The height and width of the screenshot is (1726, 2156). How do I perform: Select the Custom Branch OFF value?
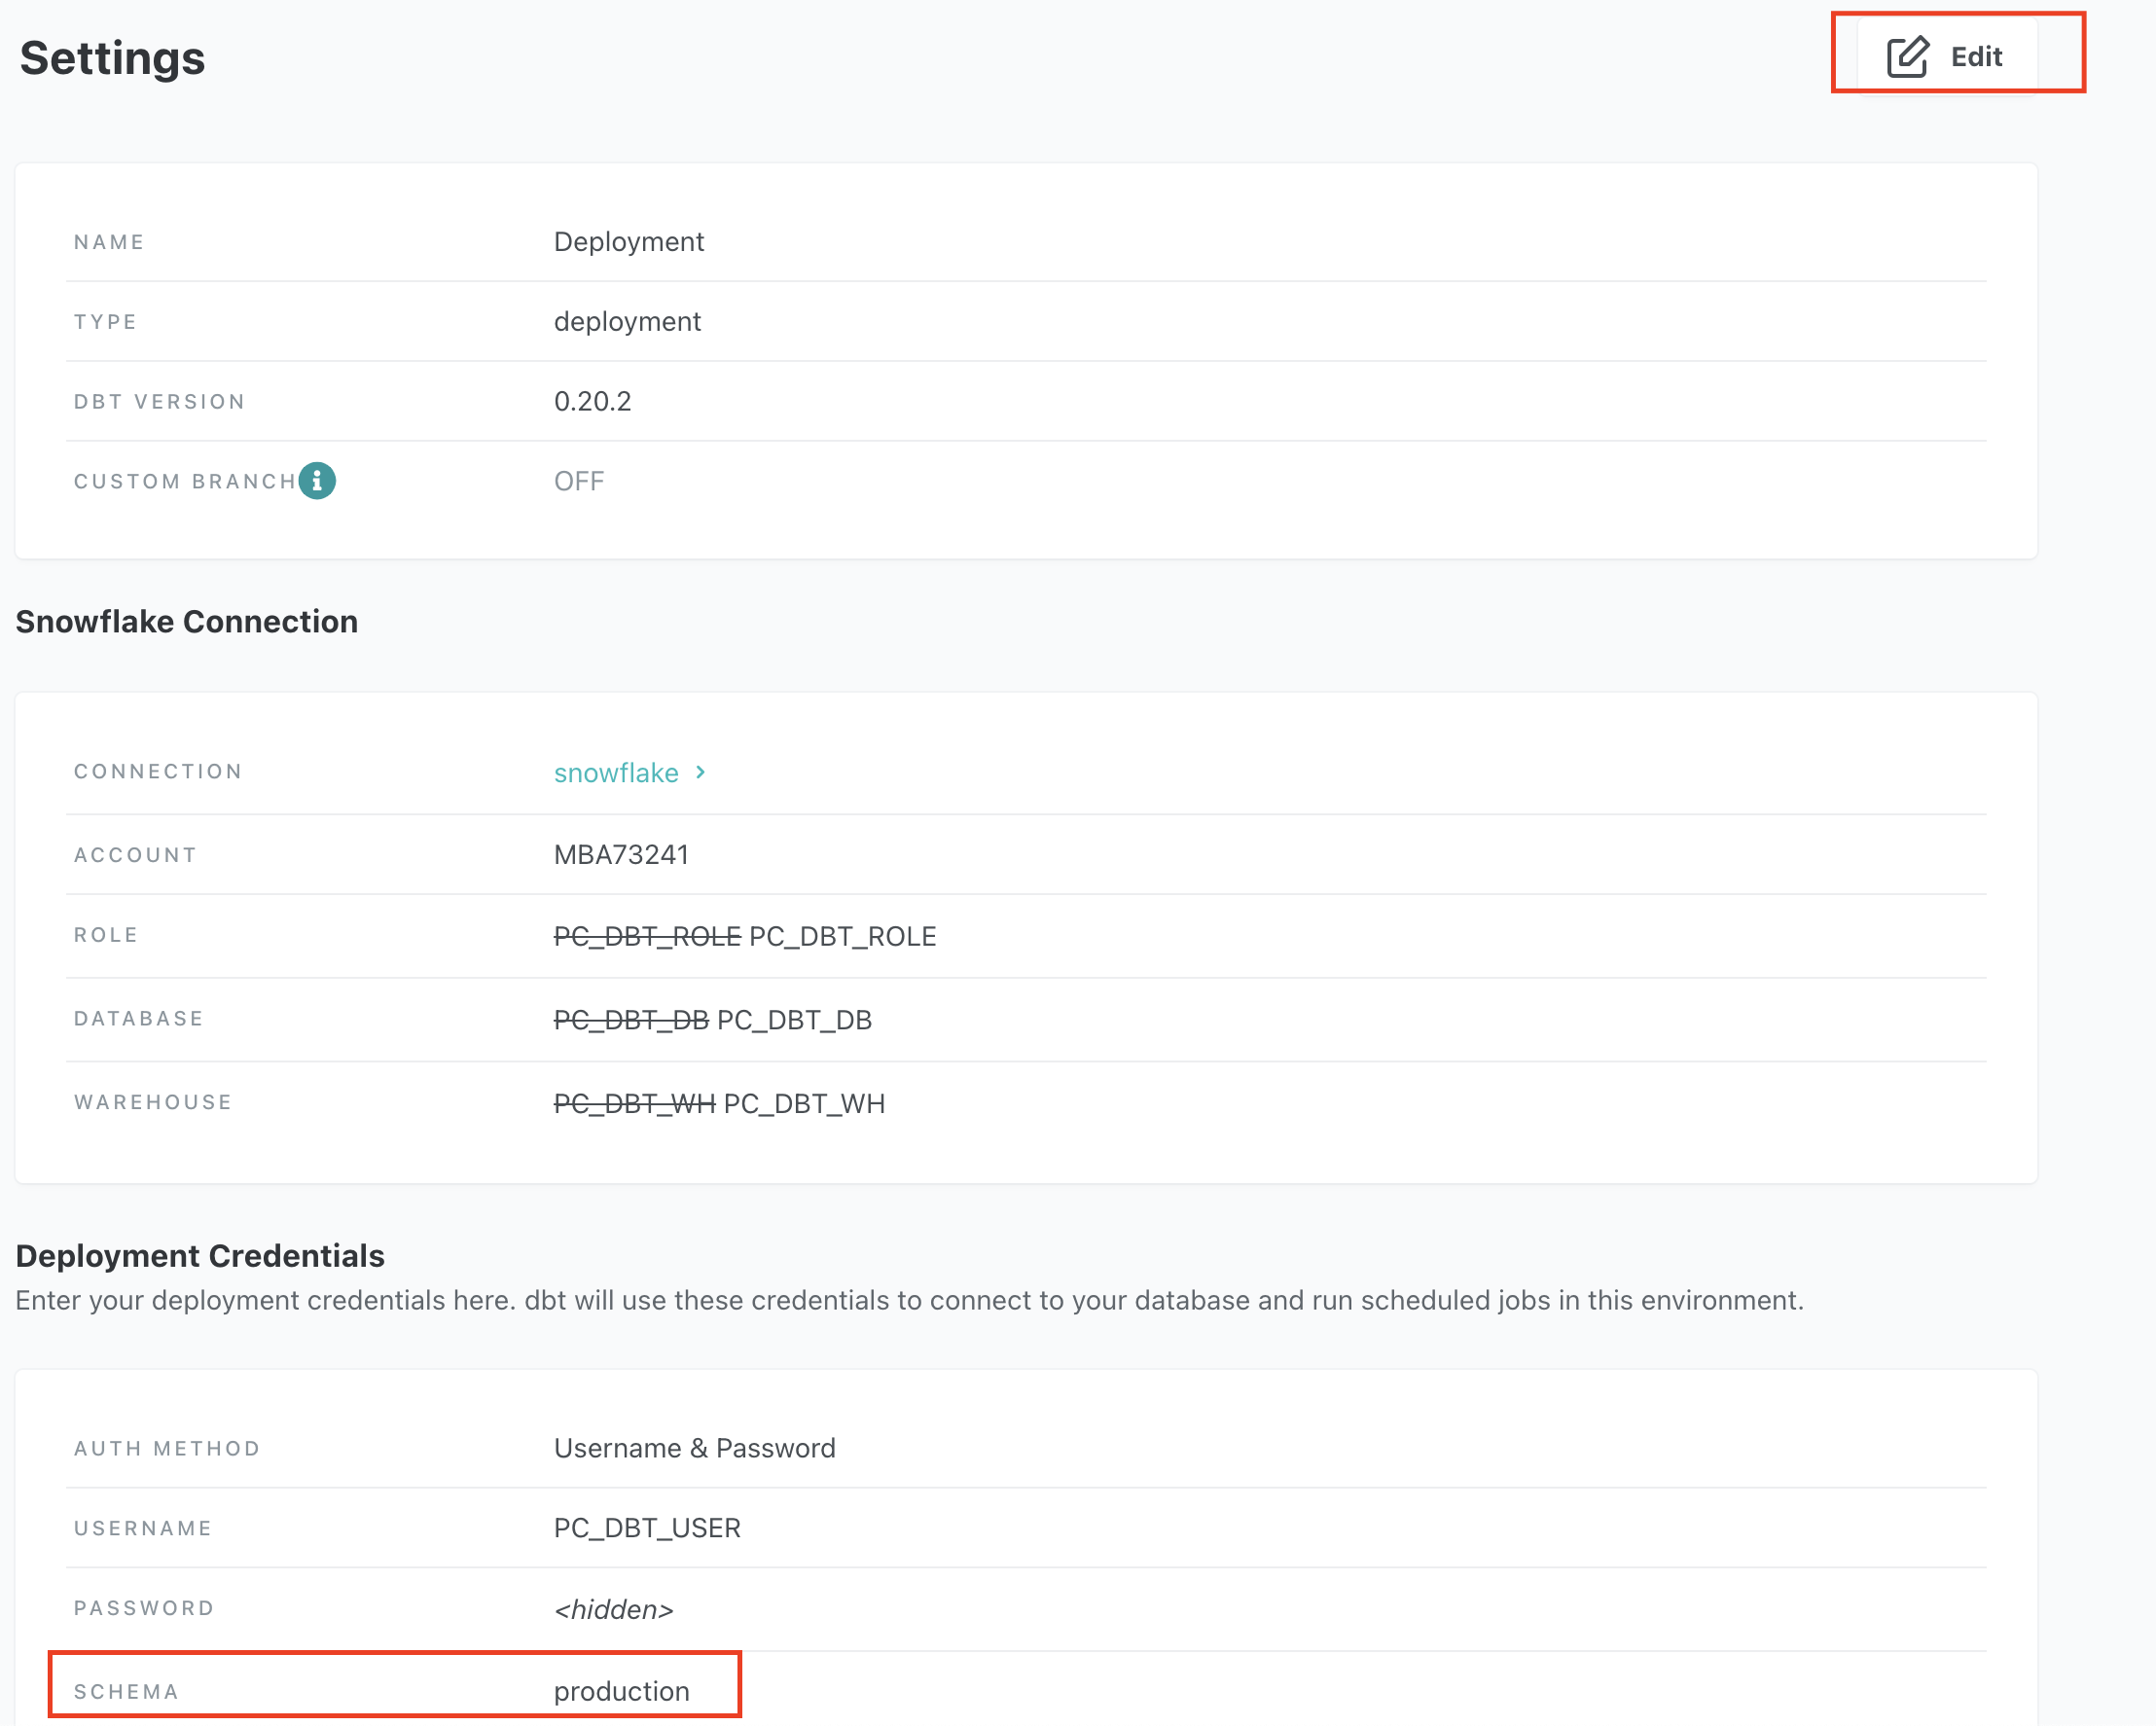click(x=579, y=481)
